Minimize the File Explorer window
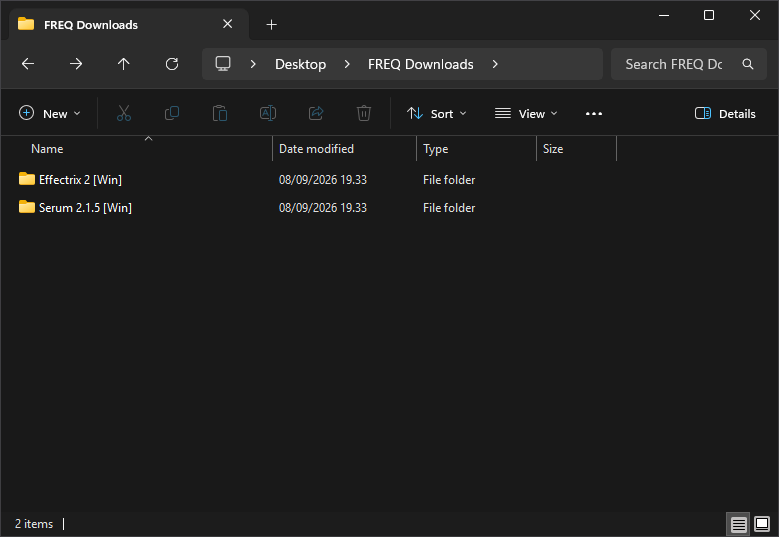This screenshot has width=779, height=537. pos(664,15)
